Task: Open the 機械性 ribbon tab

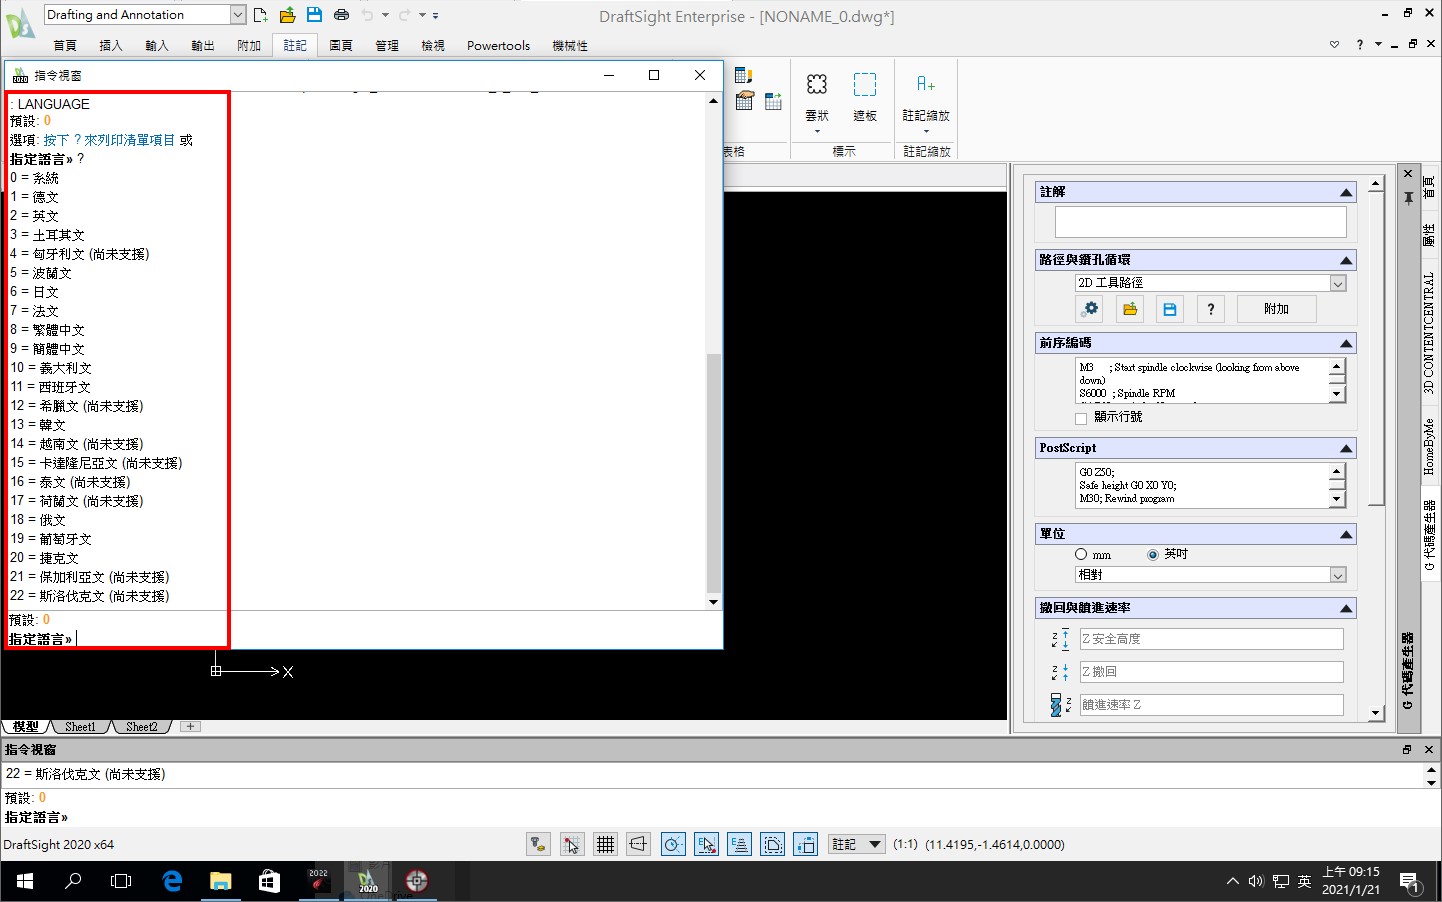Action: pos(570,46)
